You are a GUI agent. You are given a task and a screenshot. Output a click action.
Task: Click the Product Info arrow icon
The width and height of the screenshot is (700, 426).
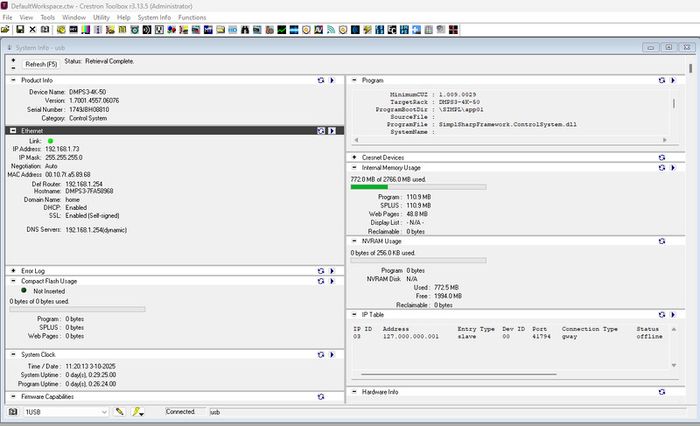(332, 80)
